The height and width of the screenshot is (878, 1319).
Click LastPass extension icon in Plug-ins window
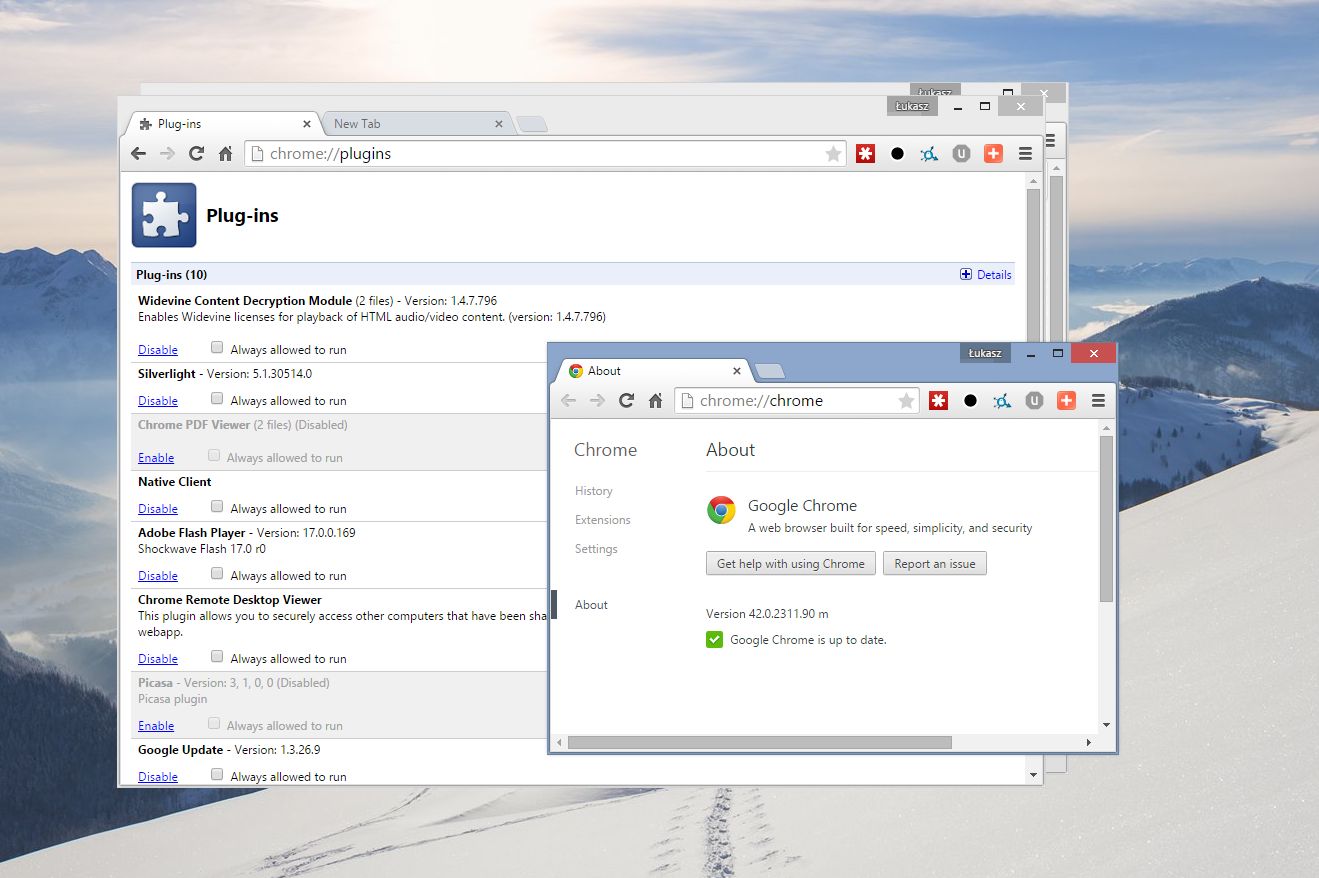865,154
